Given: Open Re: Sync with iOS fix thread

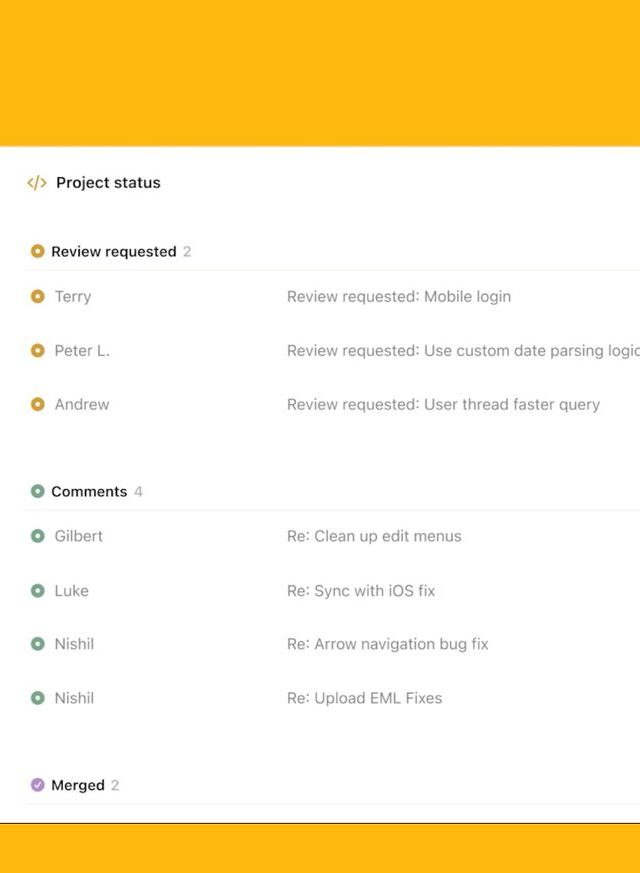Looking at the screenshot, I should pyautogui.click(x=361, y=591).
